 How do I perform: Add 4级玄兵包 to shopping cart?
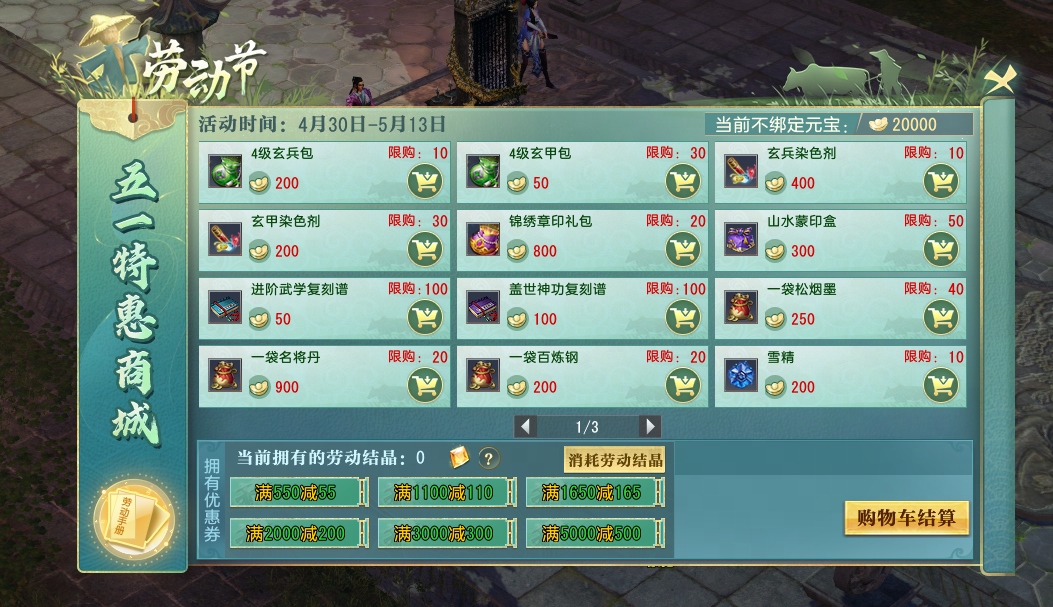point(425,181)
